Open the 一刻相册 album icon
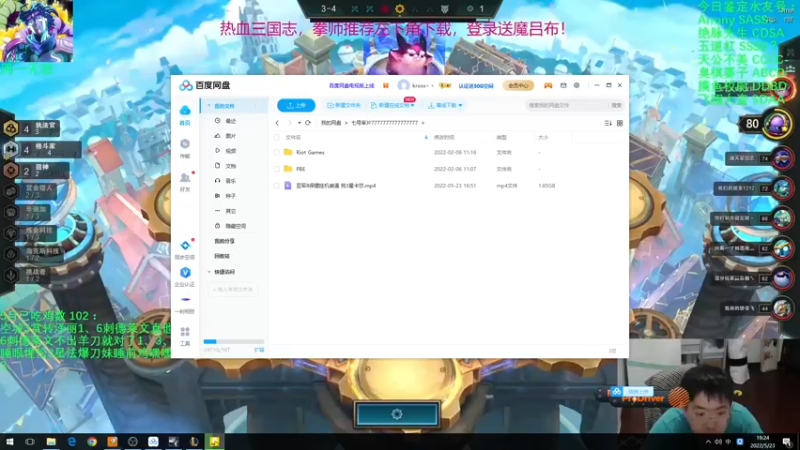The height and width of the screenshot is (450, 800). click(185, 300)
